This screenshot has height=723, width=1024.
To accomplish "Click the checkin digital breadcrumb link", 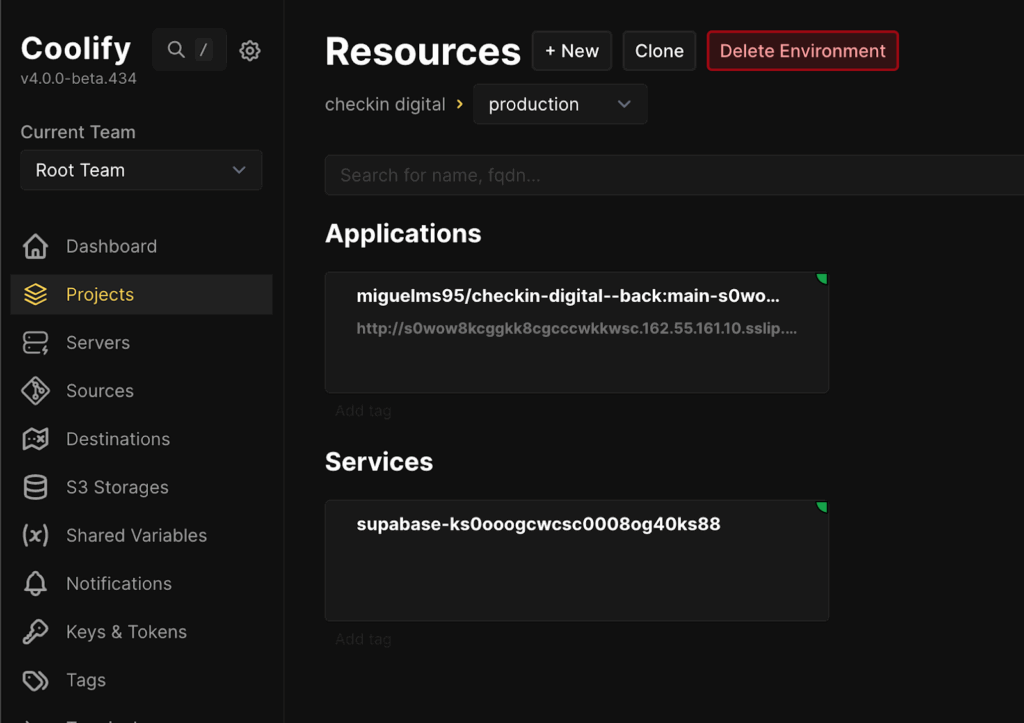I will [x=385, y=105].
